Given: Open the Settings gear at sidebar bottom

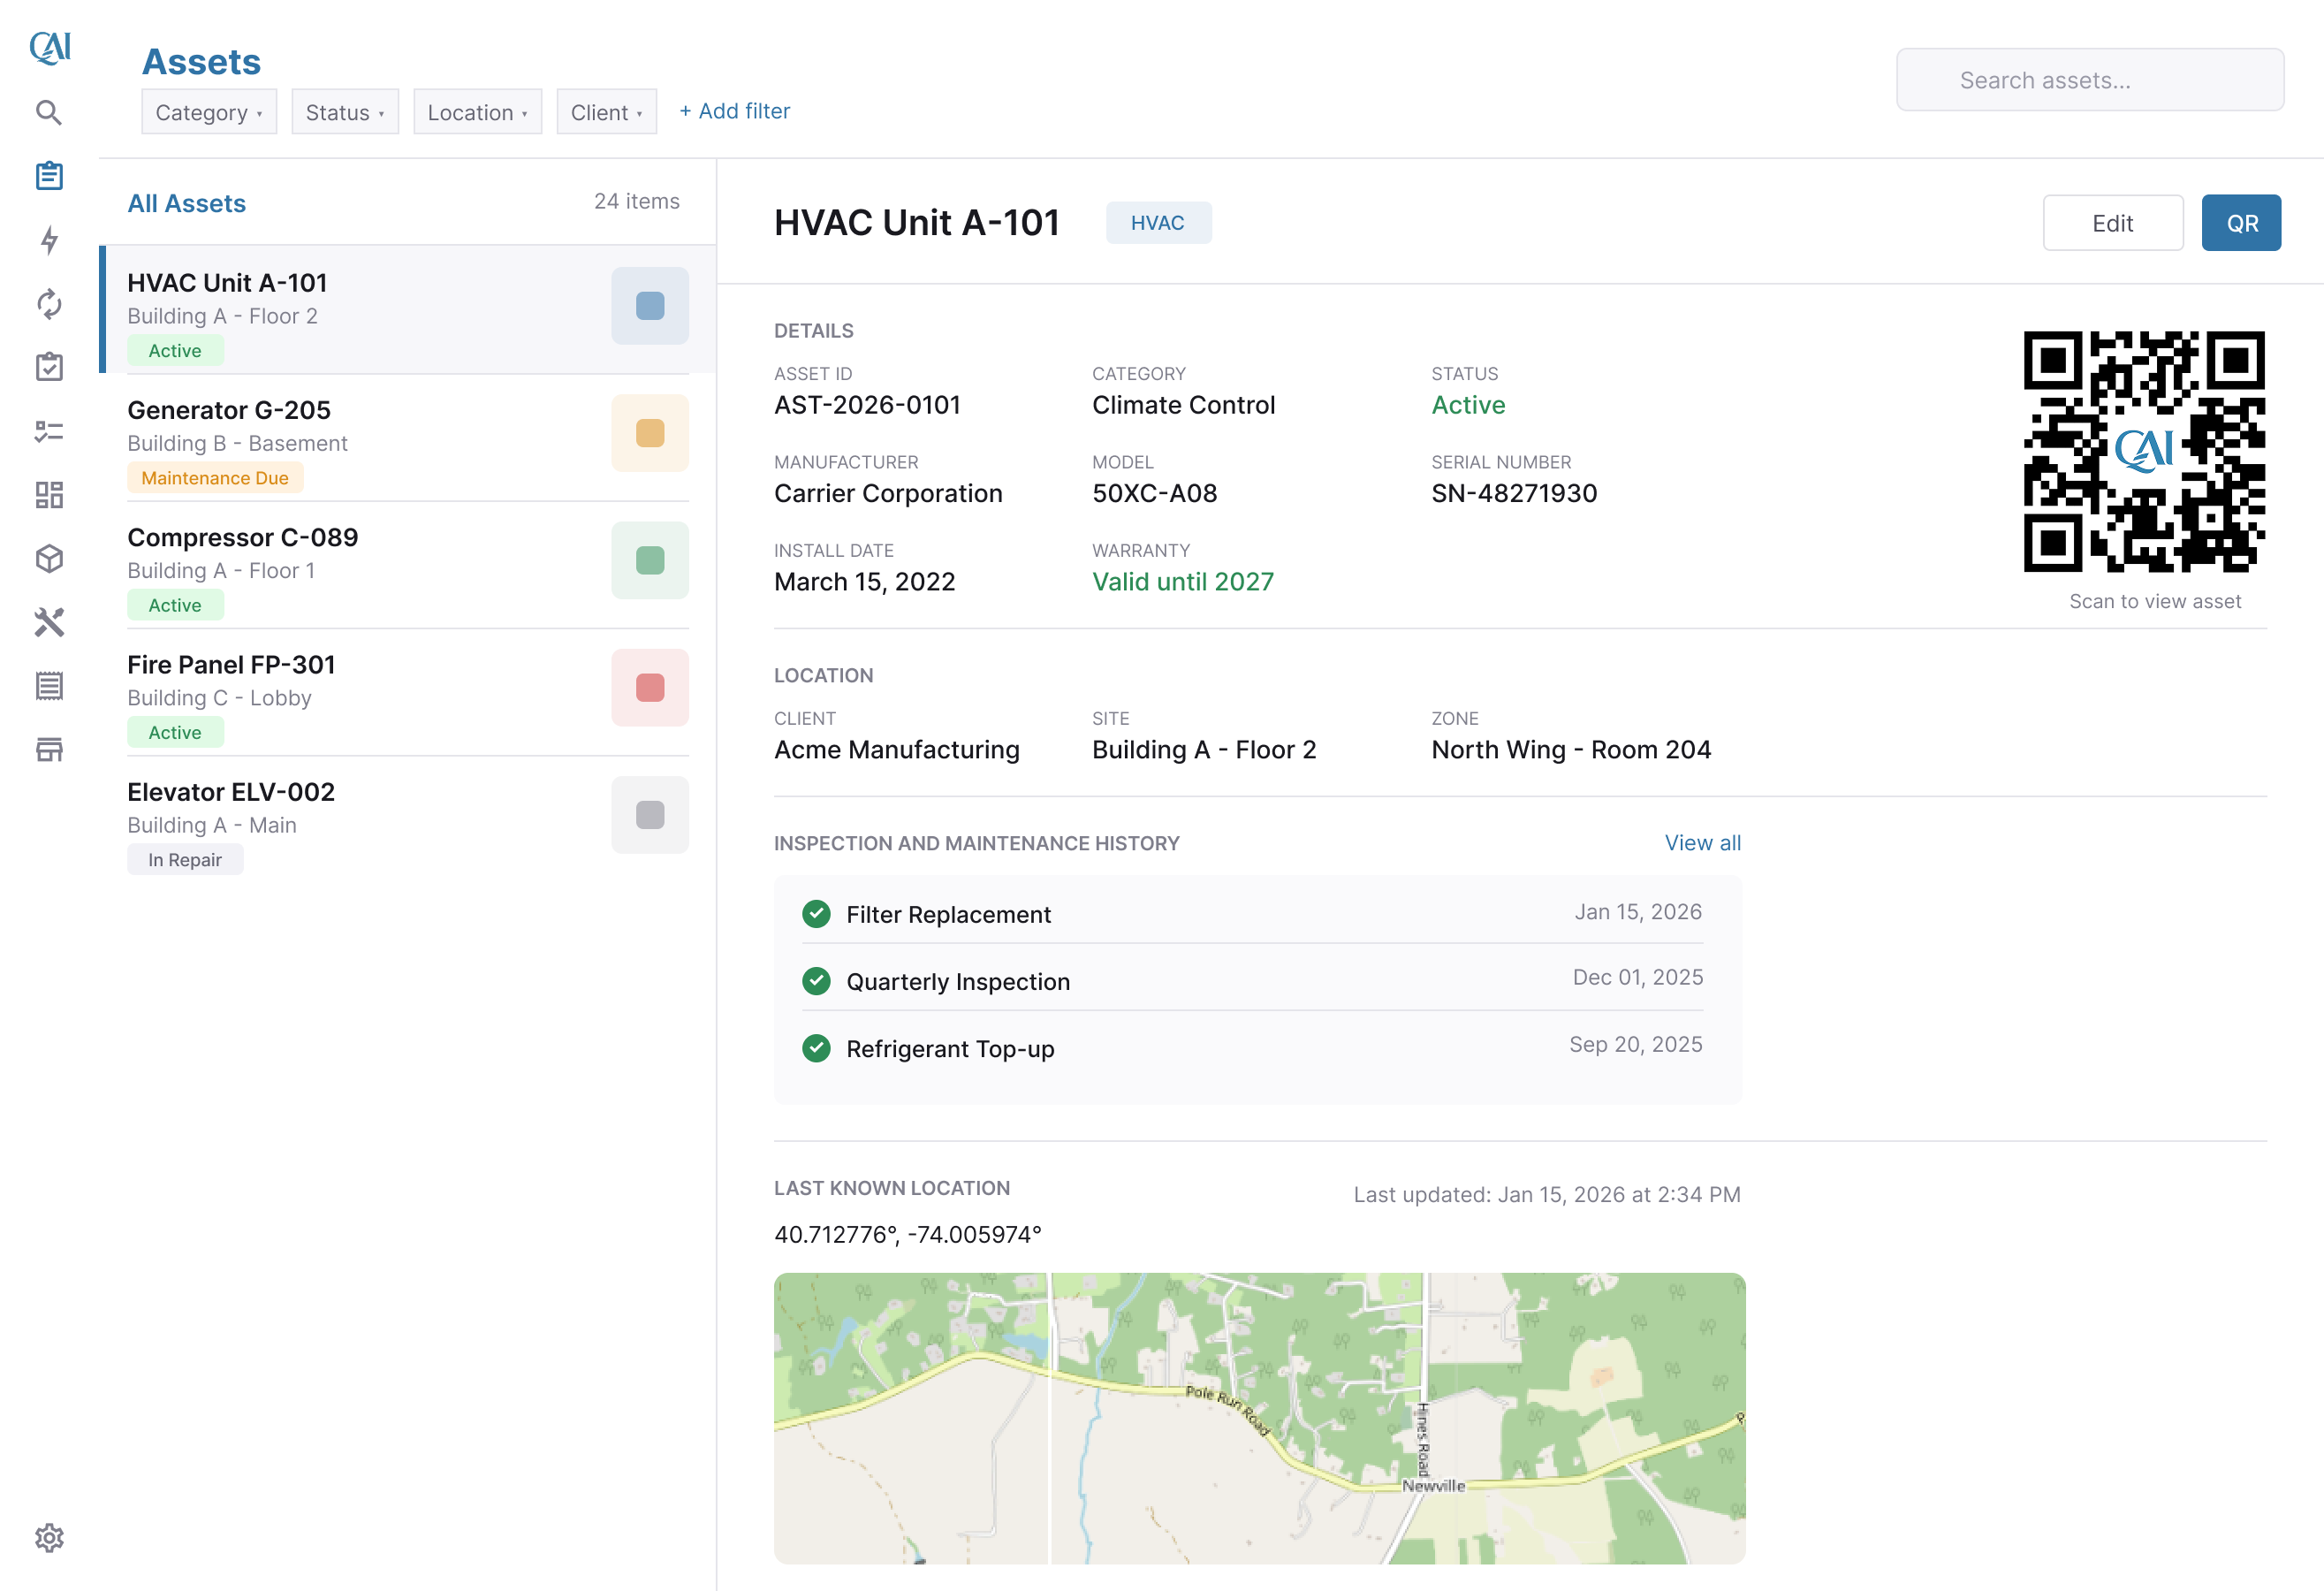Looking at the screenshot, I should 48,1538.
